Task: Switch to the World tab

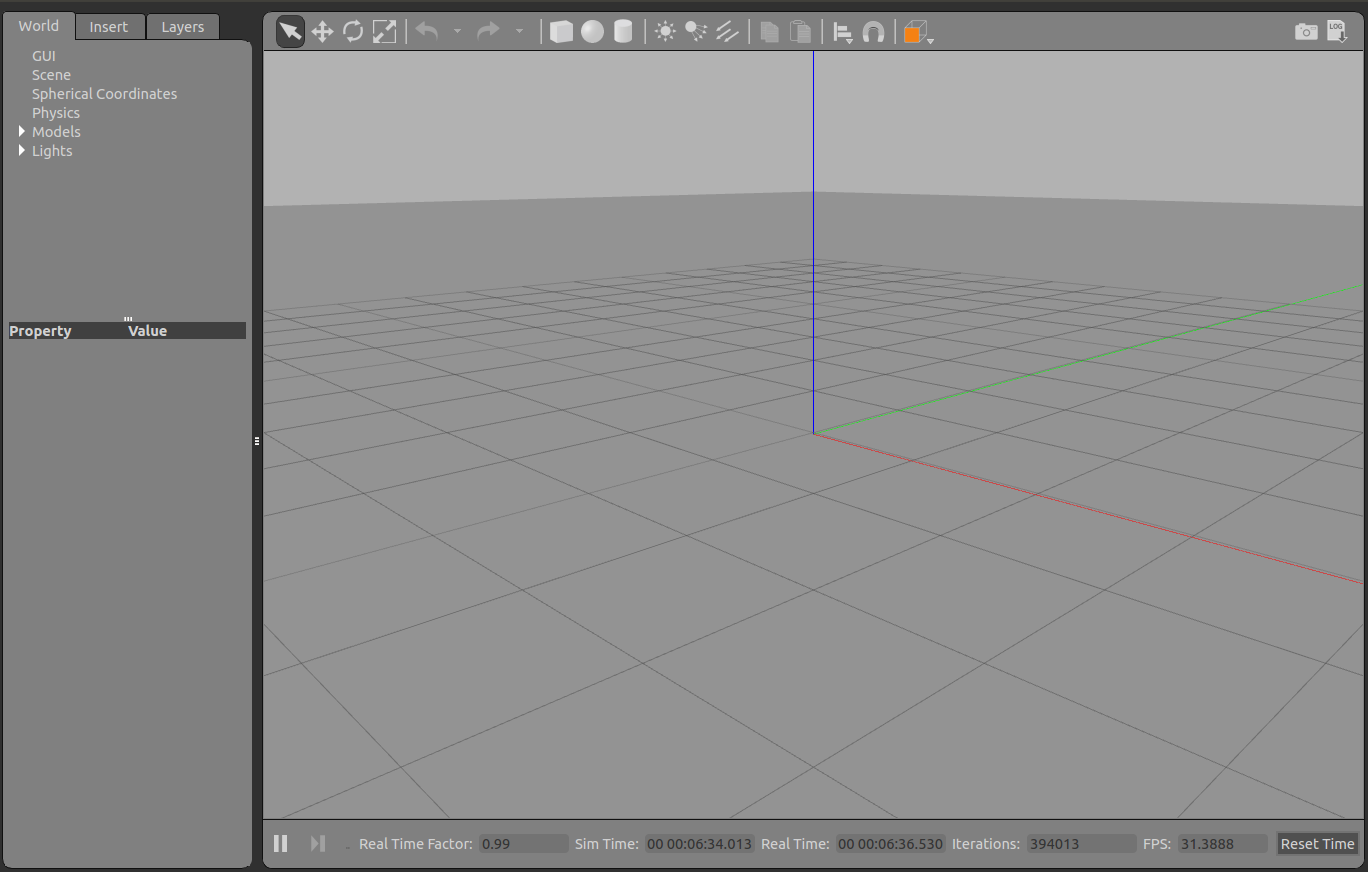Action: pos(38,26)
